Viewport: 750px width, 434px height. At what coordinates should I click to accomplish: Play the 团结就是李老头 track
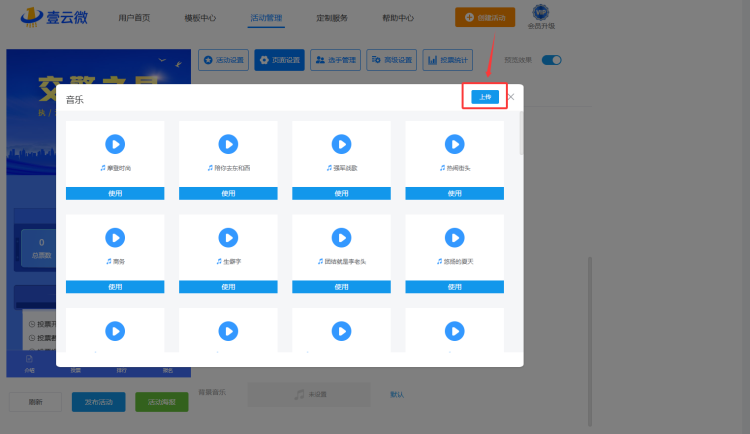pyautogui.click(x=341, y=237)
